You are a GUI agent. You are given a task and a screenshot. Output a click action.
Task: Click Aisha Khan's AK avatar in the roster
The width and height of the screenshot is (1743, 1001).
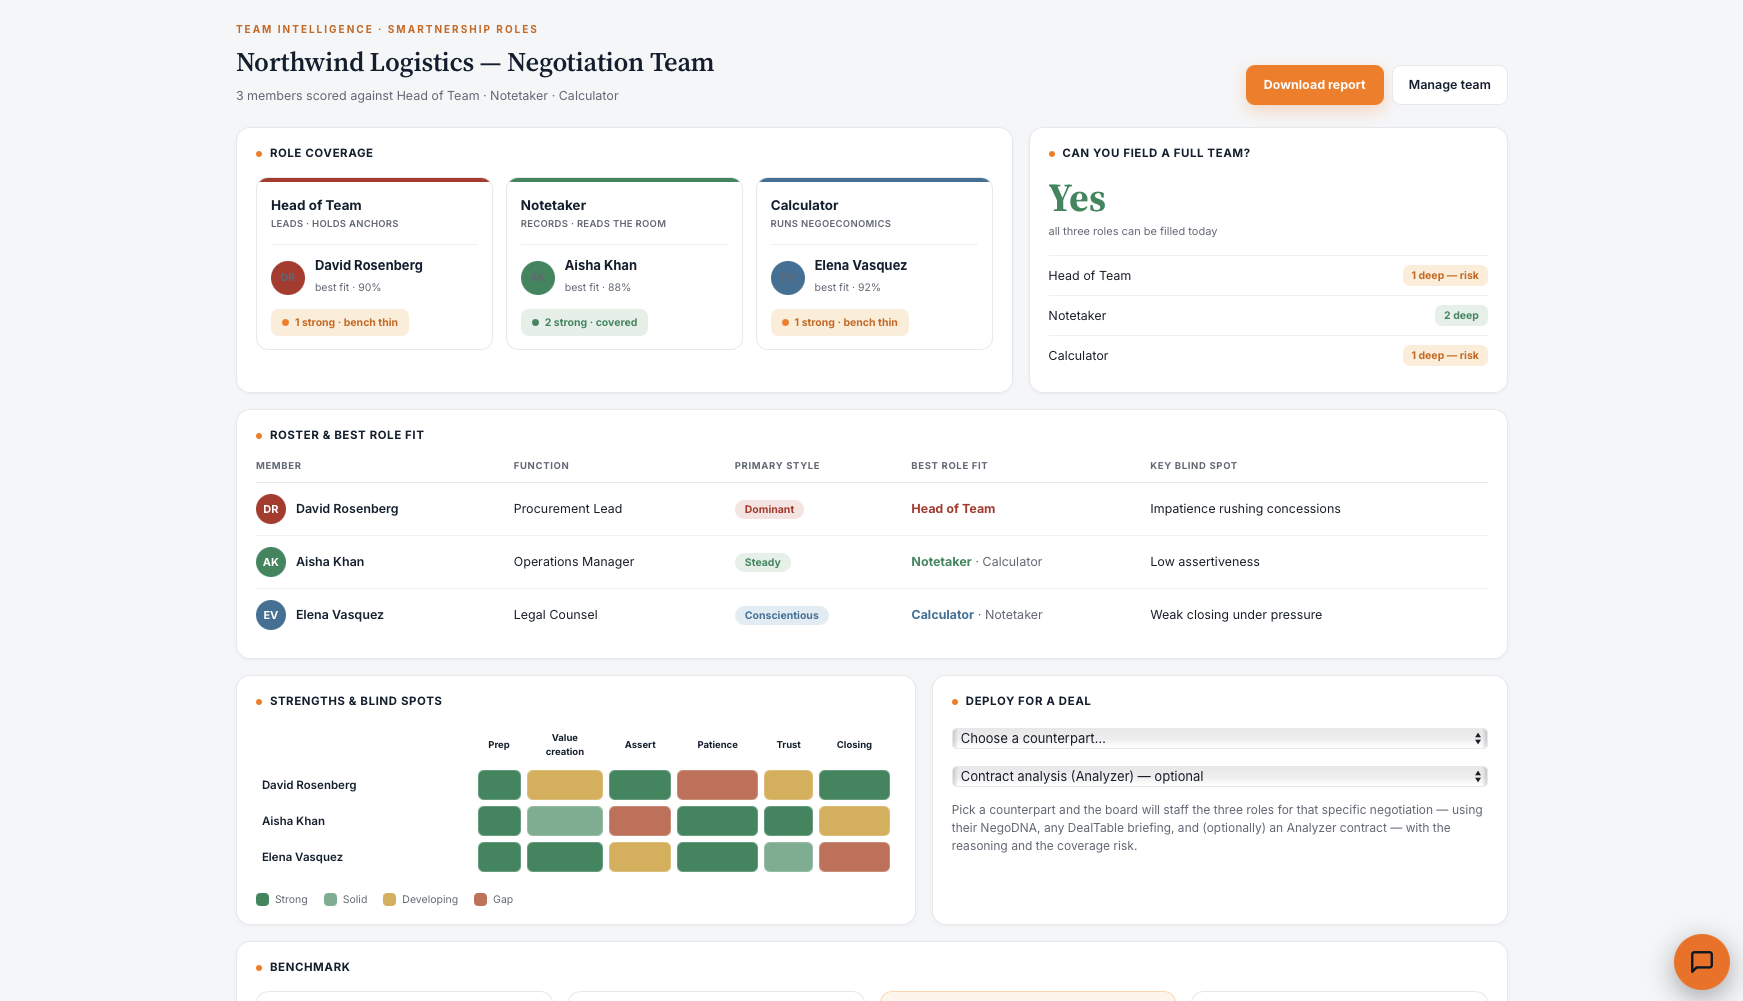271,562
